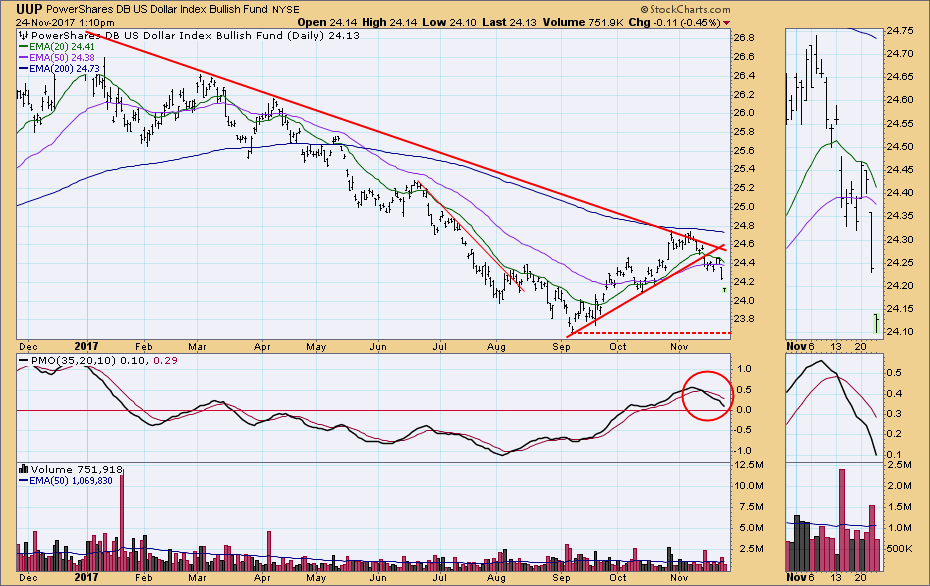The image size is (930, 586).
Task: Click the Sep label under the price panel
Action: coord(561,346)
